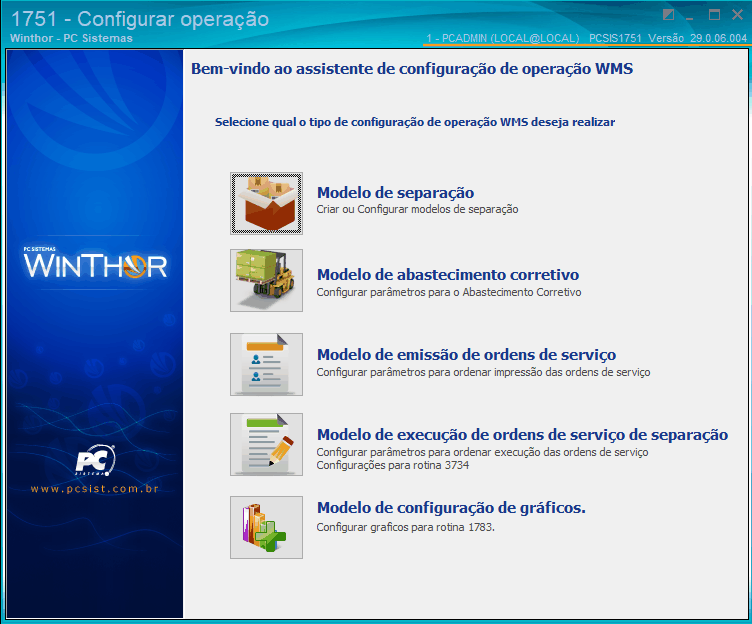Image resolution: width=752 pixels, height=624 pixels.
Task: Click the 'Selecione qual o tipo de configuração' instruction
Action: (x=415, y=122)
